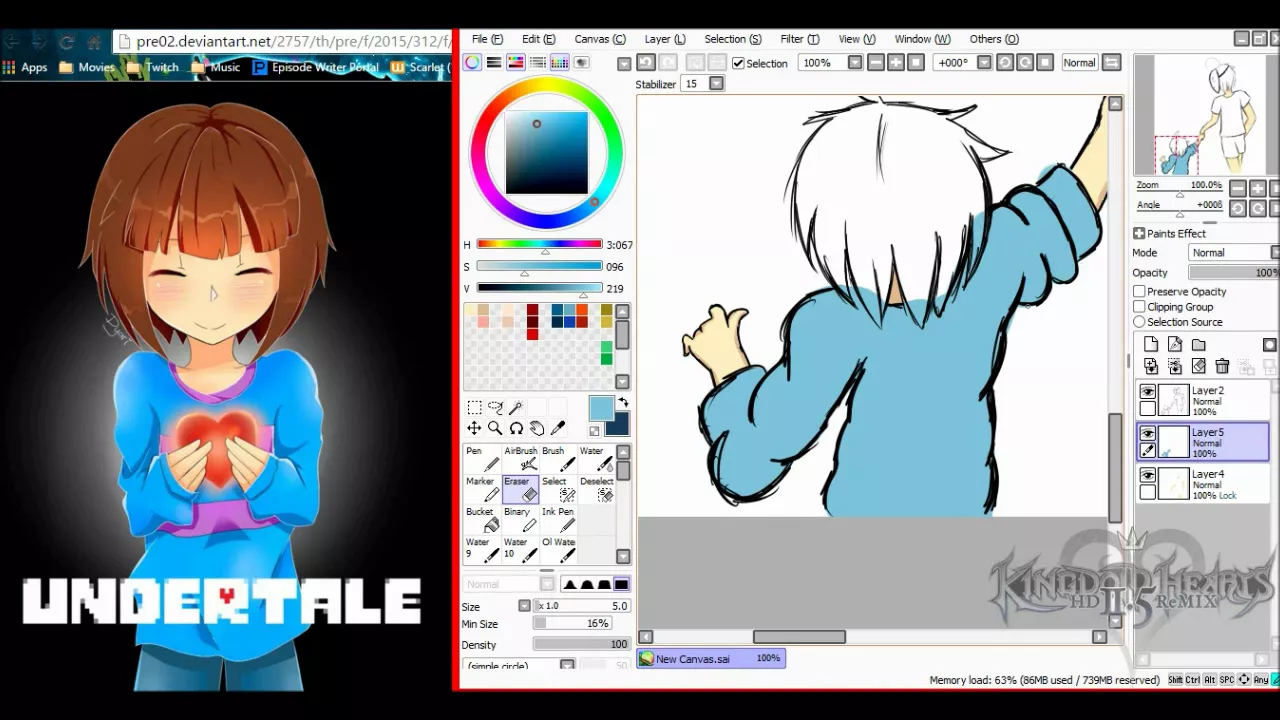Open the Others menu
1280x720 pixels.
click(x=994, y=39)
